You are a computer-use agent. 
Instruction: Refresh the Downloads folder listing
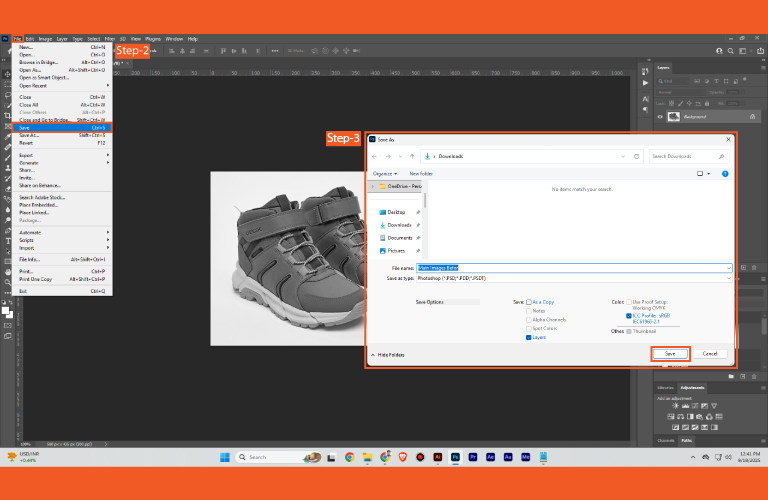coord(637,156)
